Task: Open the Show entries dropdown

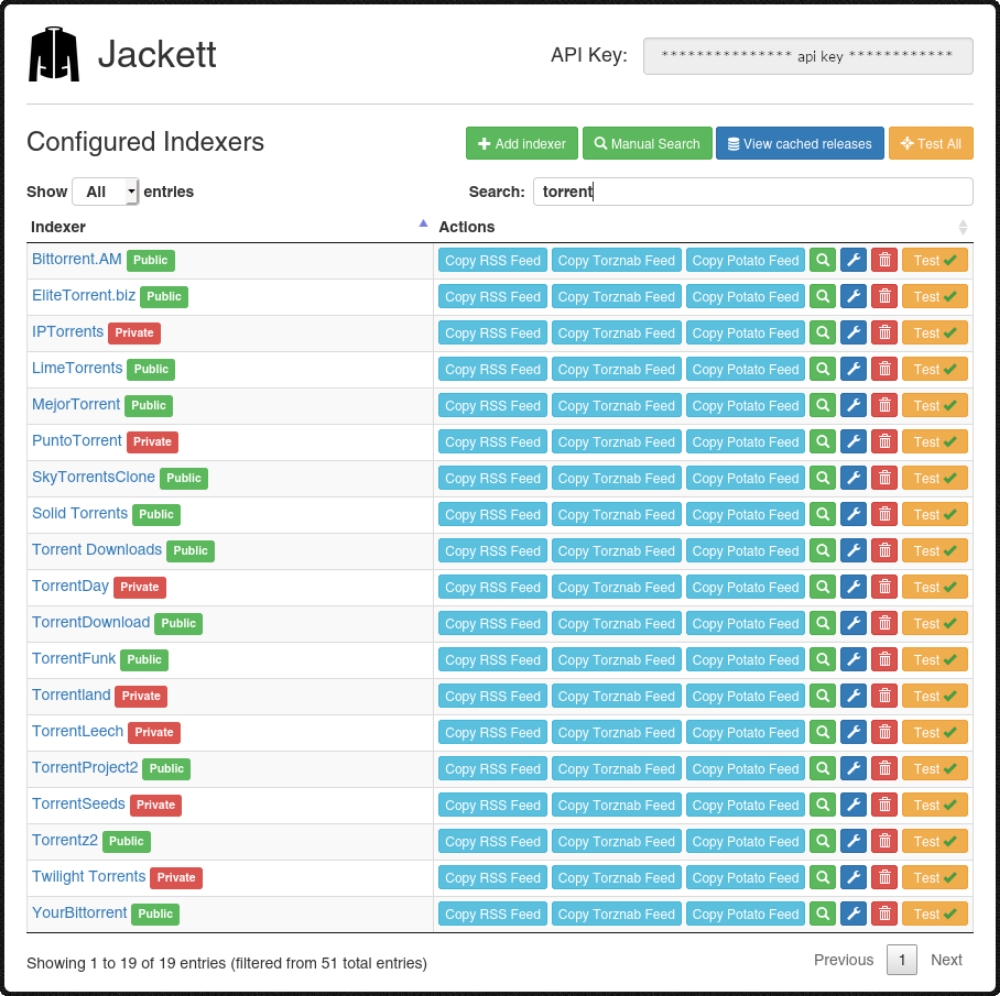Action: tap(105, 191)
